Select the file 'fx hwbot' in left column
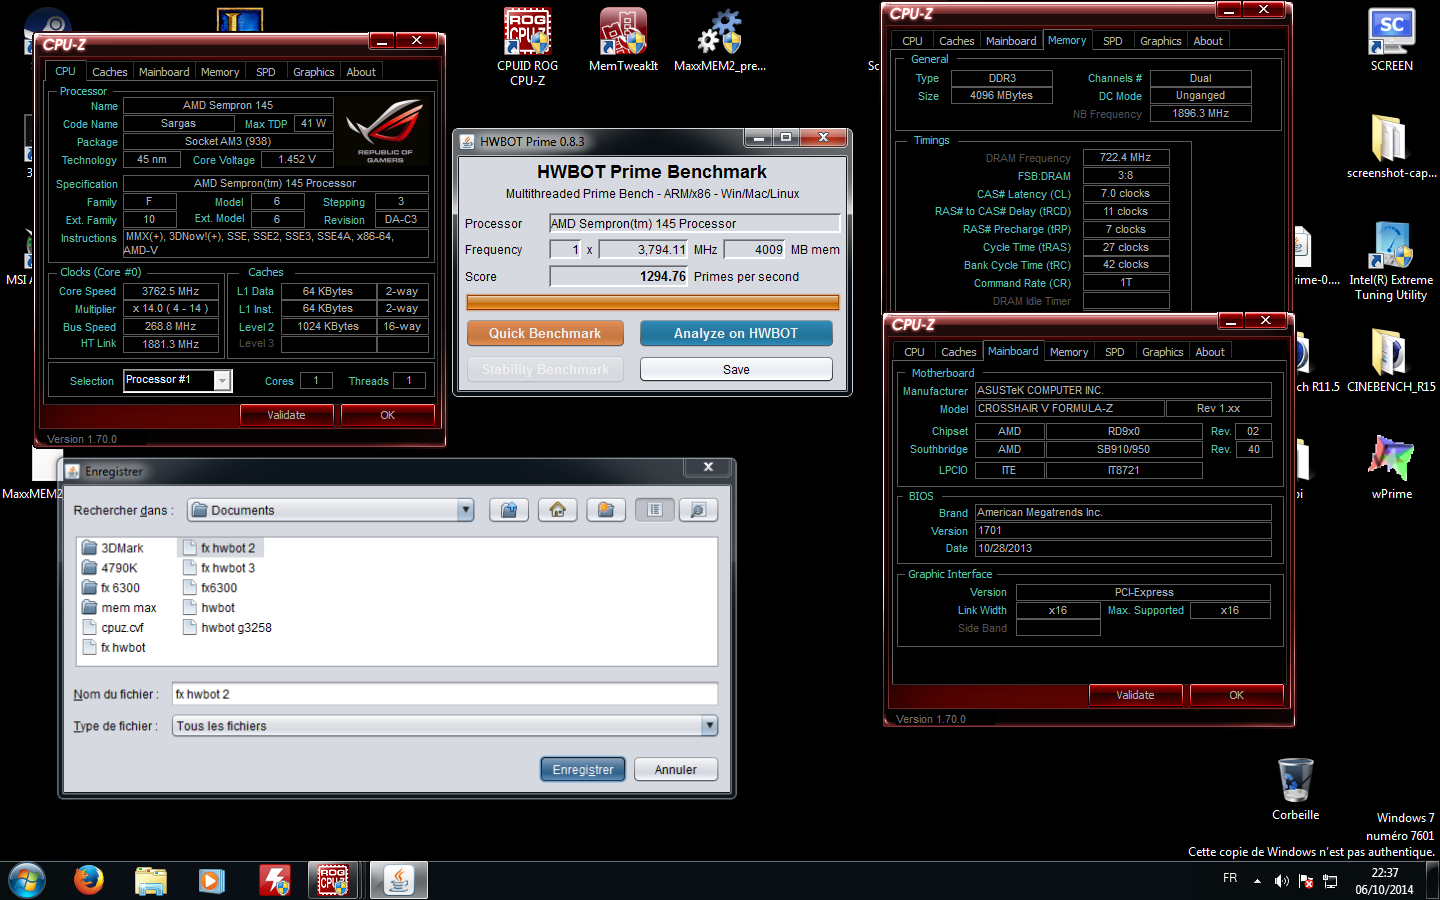 click(x=114, y=648)
